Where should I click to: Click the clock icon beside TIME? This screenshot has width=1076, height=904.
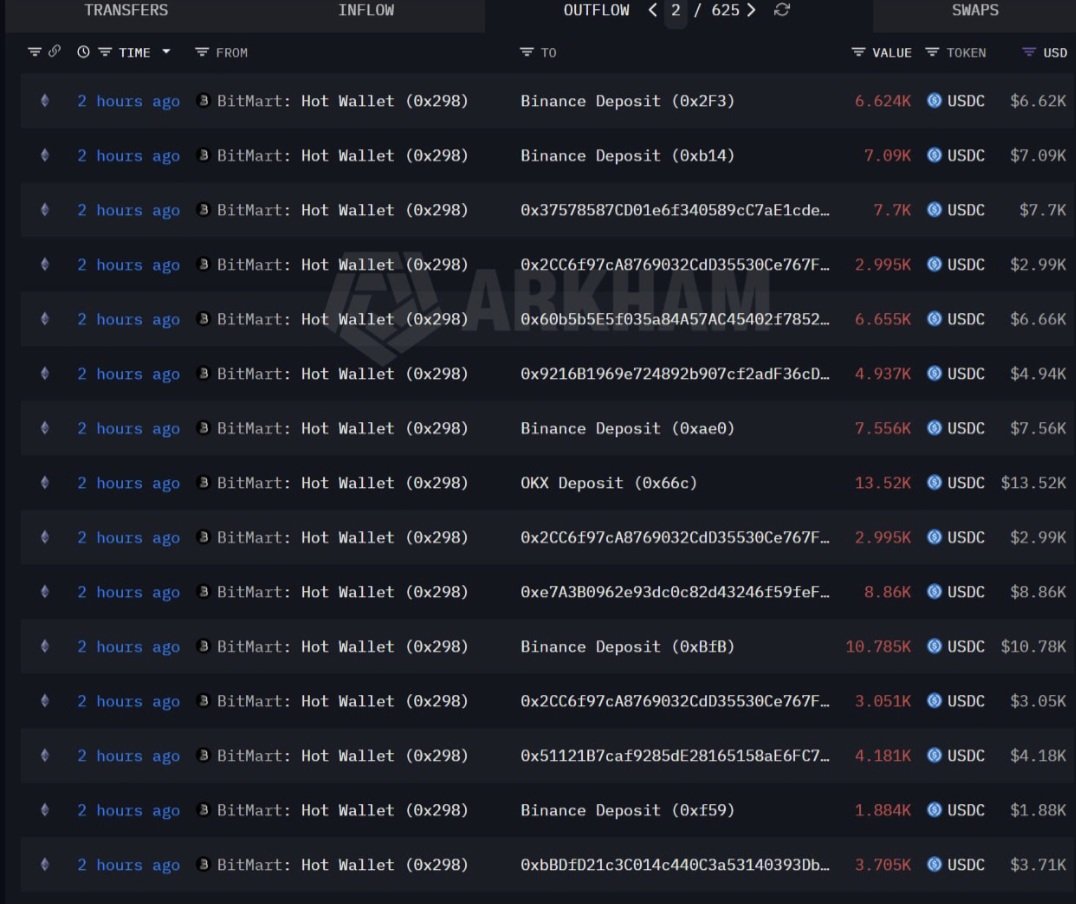tap(83, 52)
